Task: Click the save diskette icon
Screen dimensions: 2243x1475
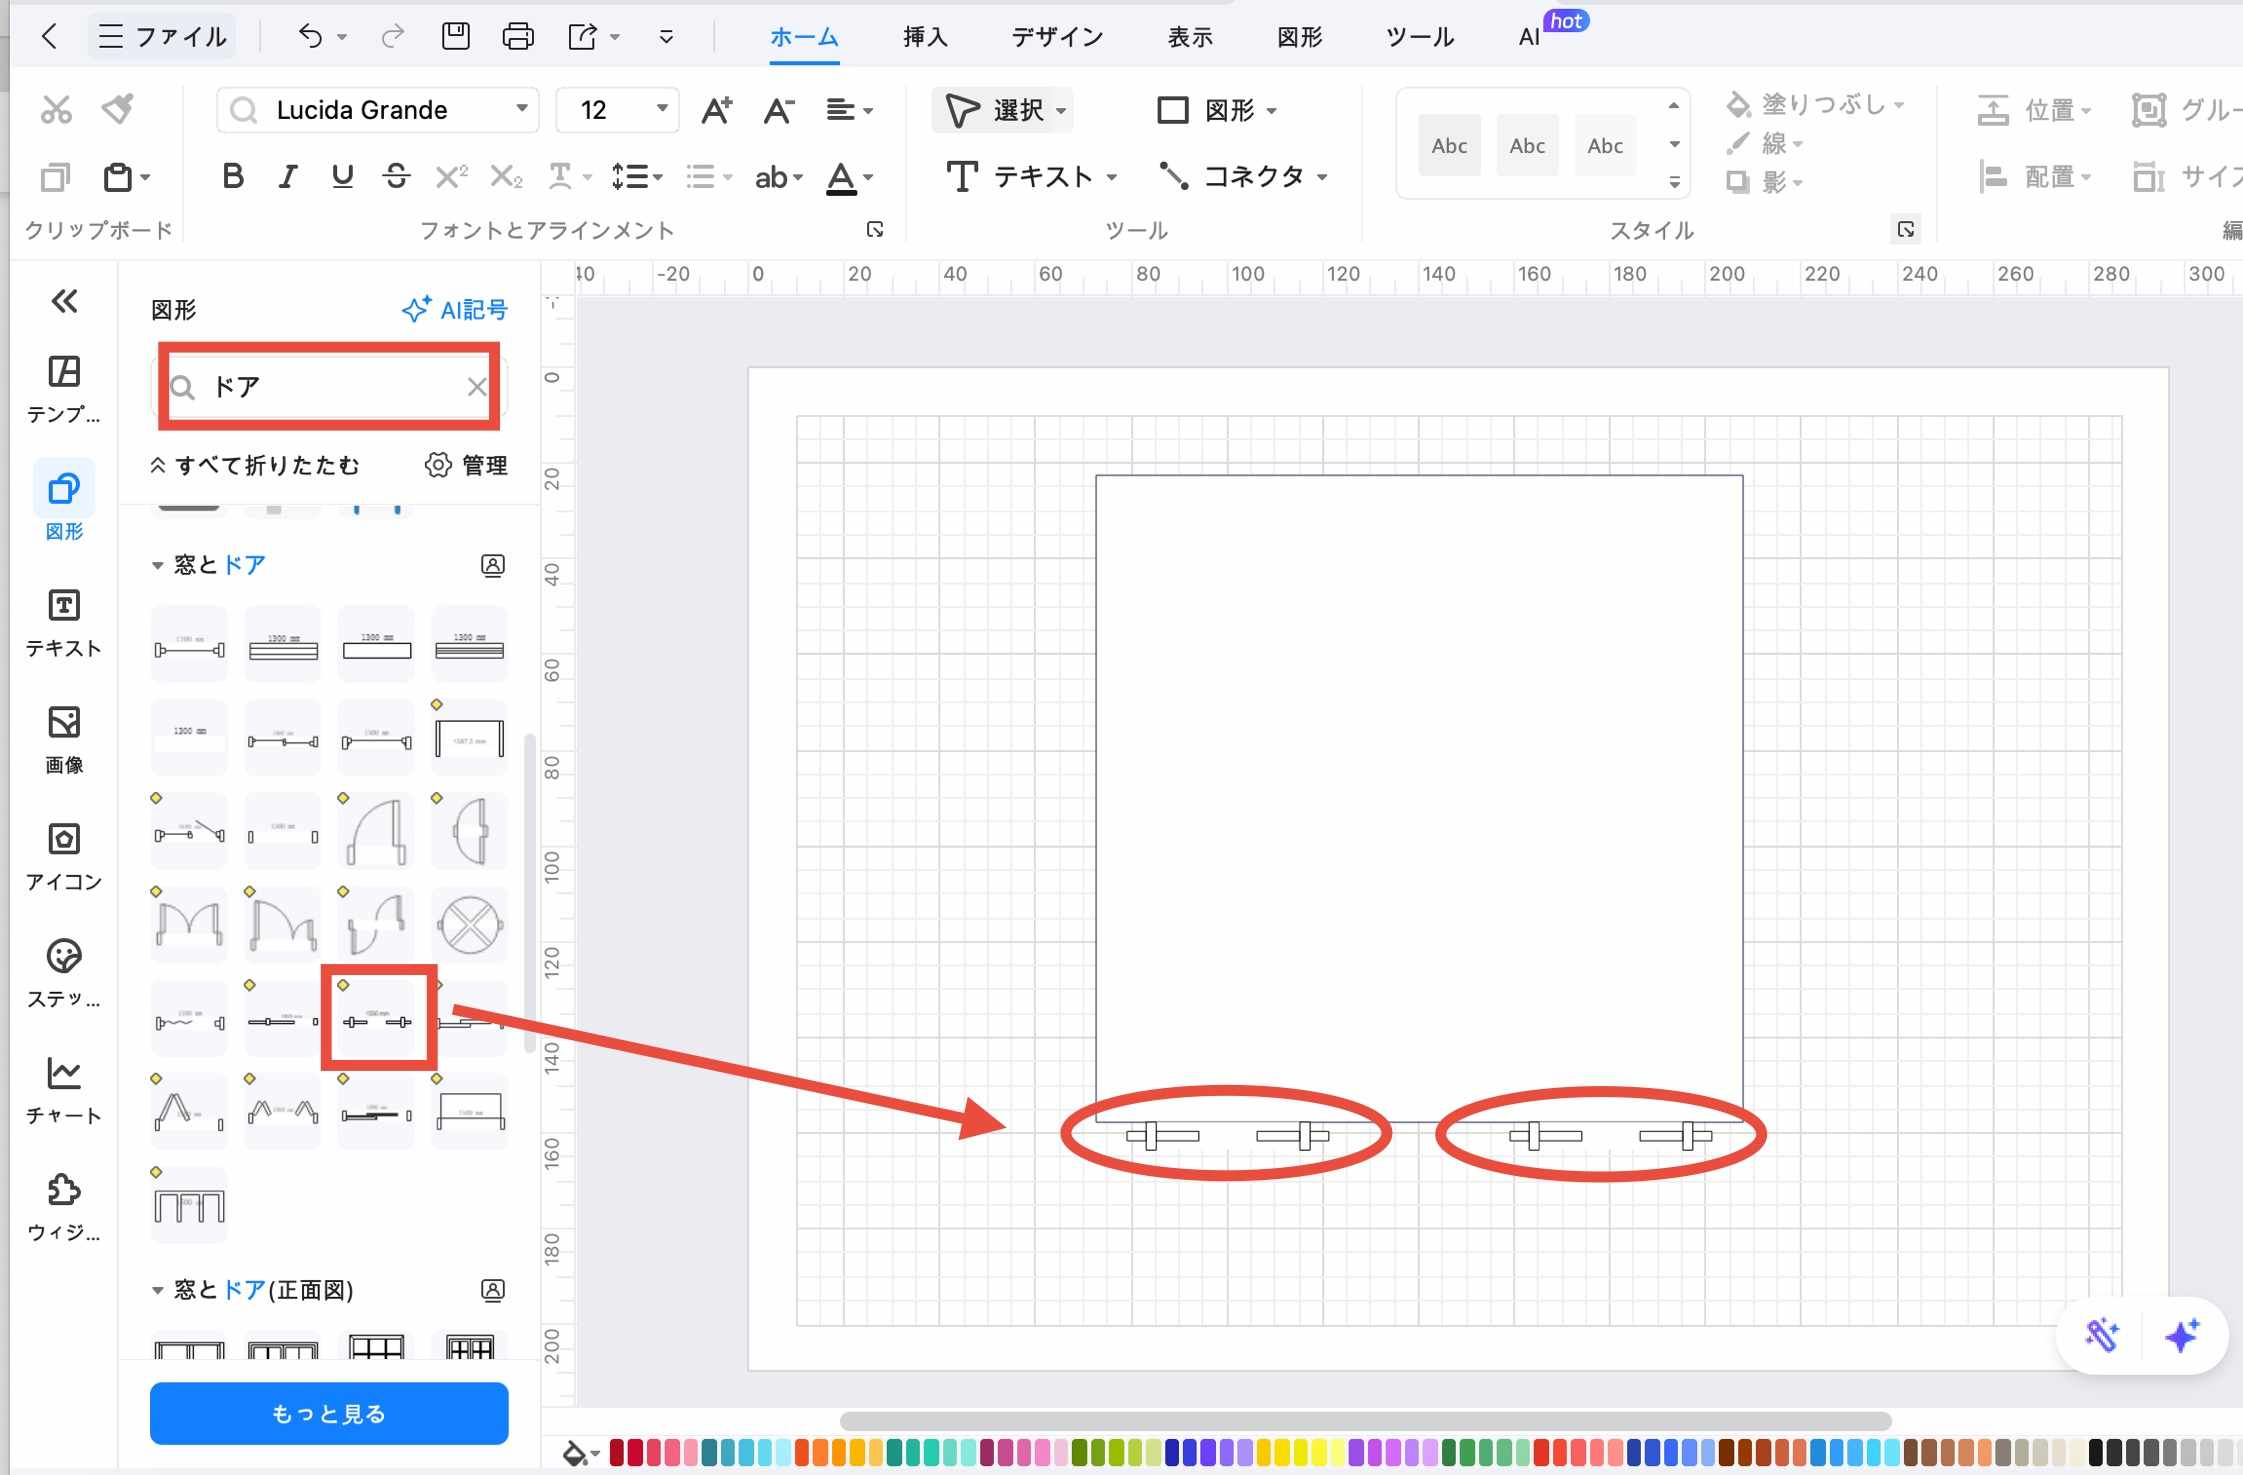Action: [456, 37]
